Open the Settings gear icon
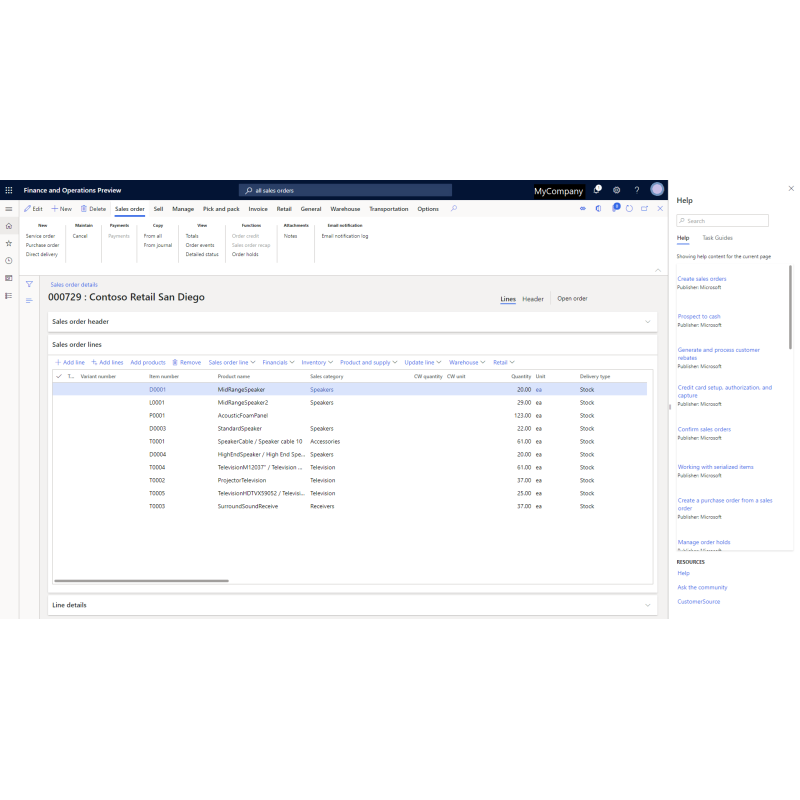800x800 pixels. click(x=616, y=190)
